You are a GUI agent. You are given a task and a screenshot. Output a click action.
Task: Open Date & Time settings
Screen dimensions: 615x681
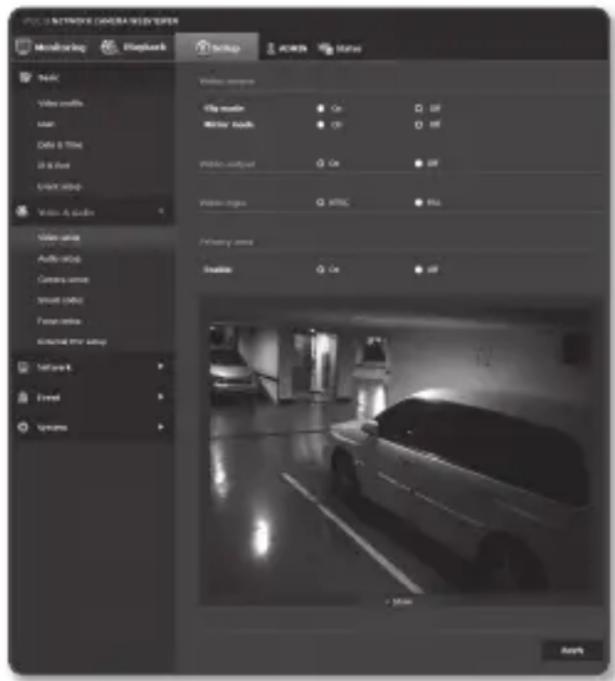[x=60, y=145]
